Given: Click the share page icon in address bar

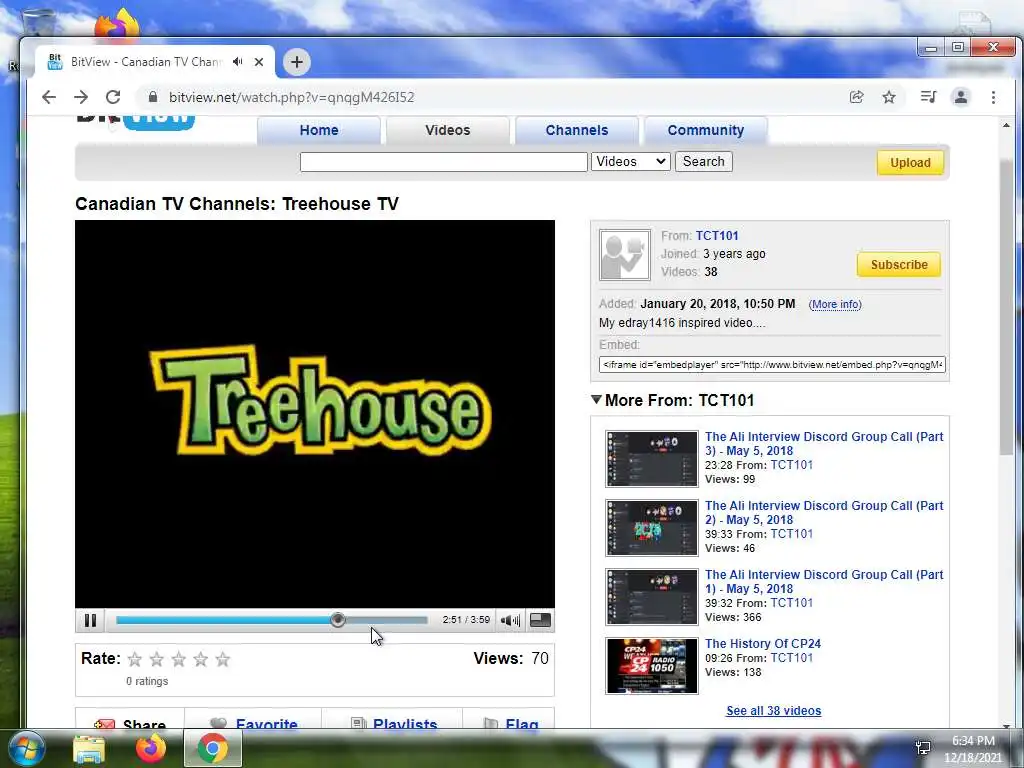Looking at the screenshot, I should coord(856,97).
